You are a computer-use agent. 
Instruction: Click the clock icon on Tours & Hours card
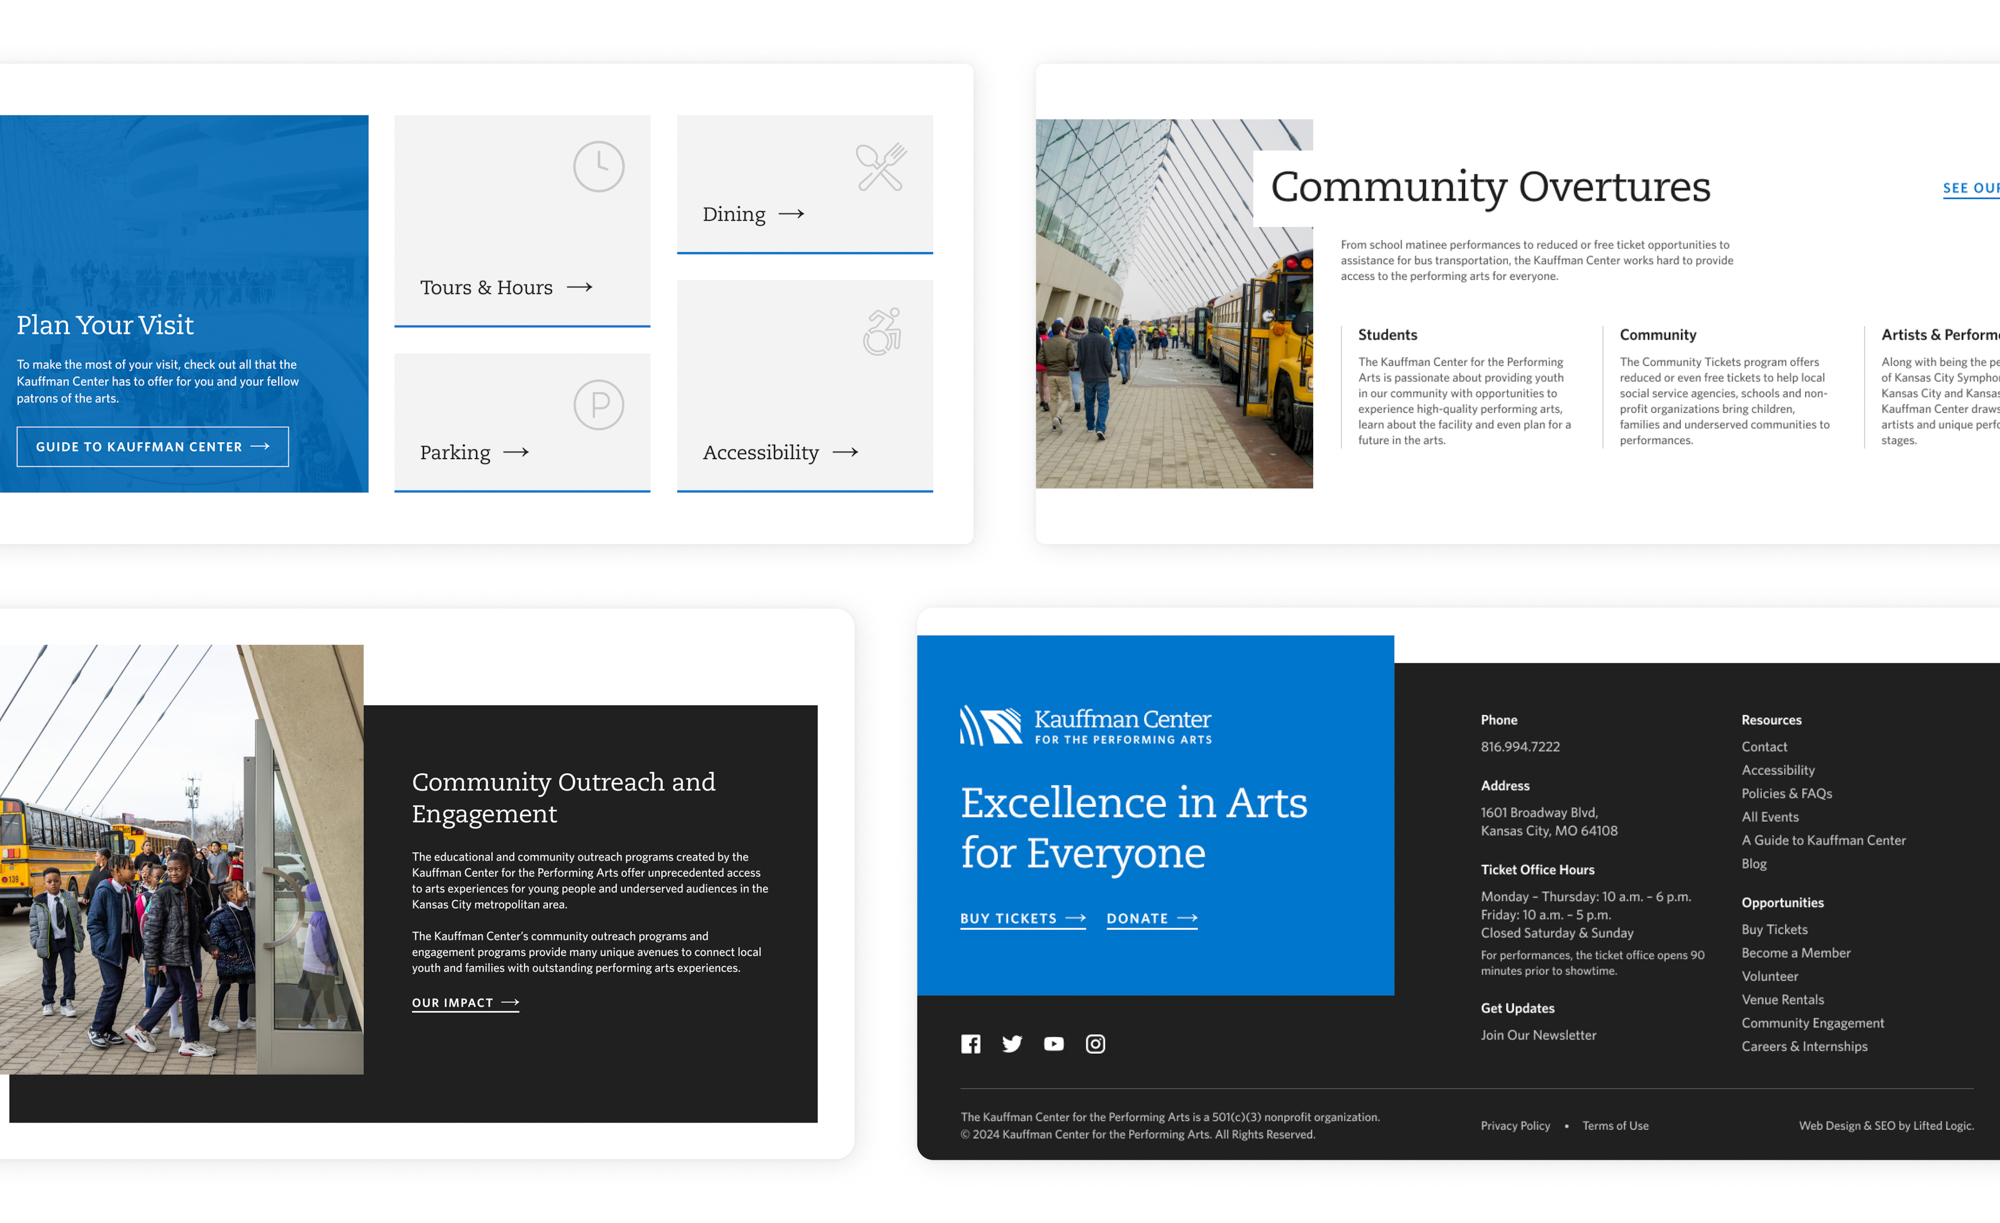tap(599, 166)
